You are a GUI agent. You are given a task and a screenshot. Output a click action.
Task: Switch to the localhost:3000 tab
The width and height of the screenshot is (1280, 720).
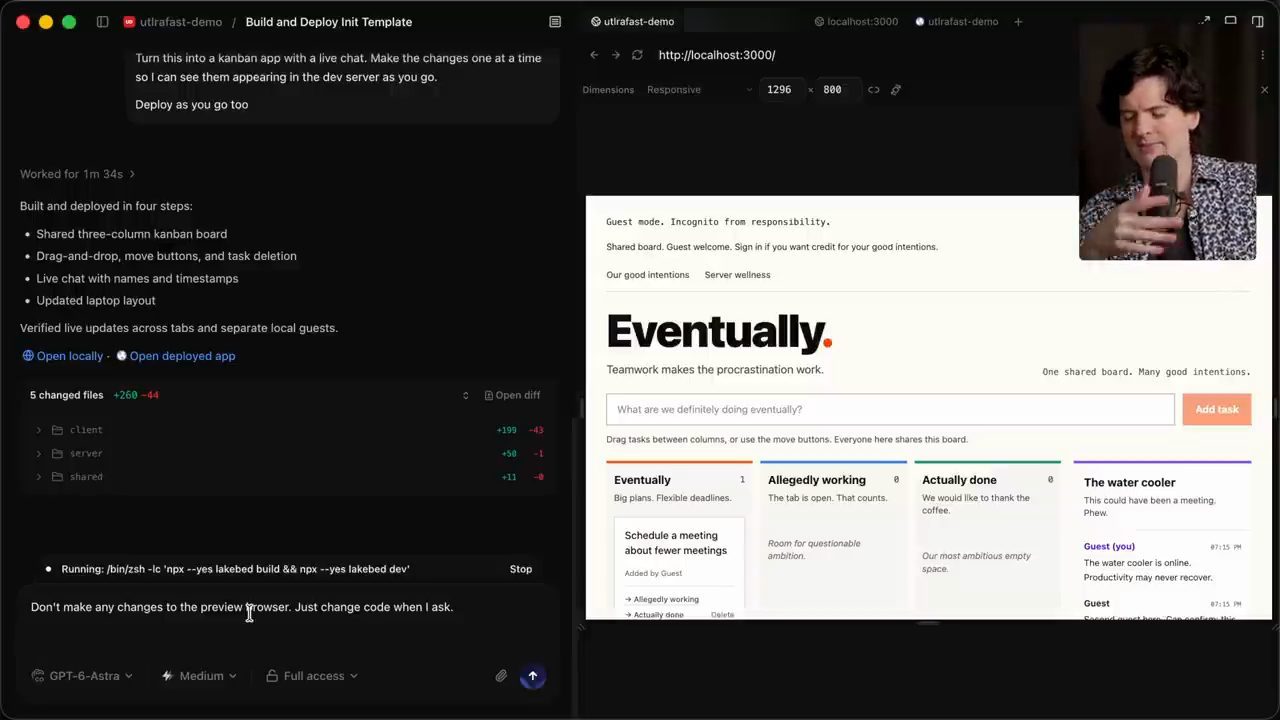click(x=856, y=22)
